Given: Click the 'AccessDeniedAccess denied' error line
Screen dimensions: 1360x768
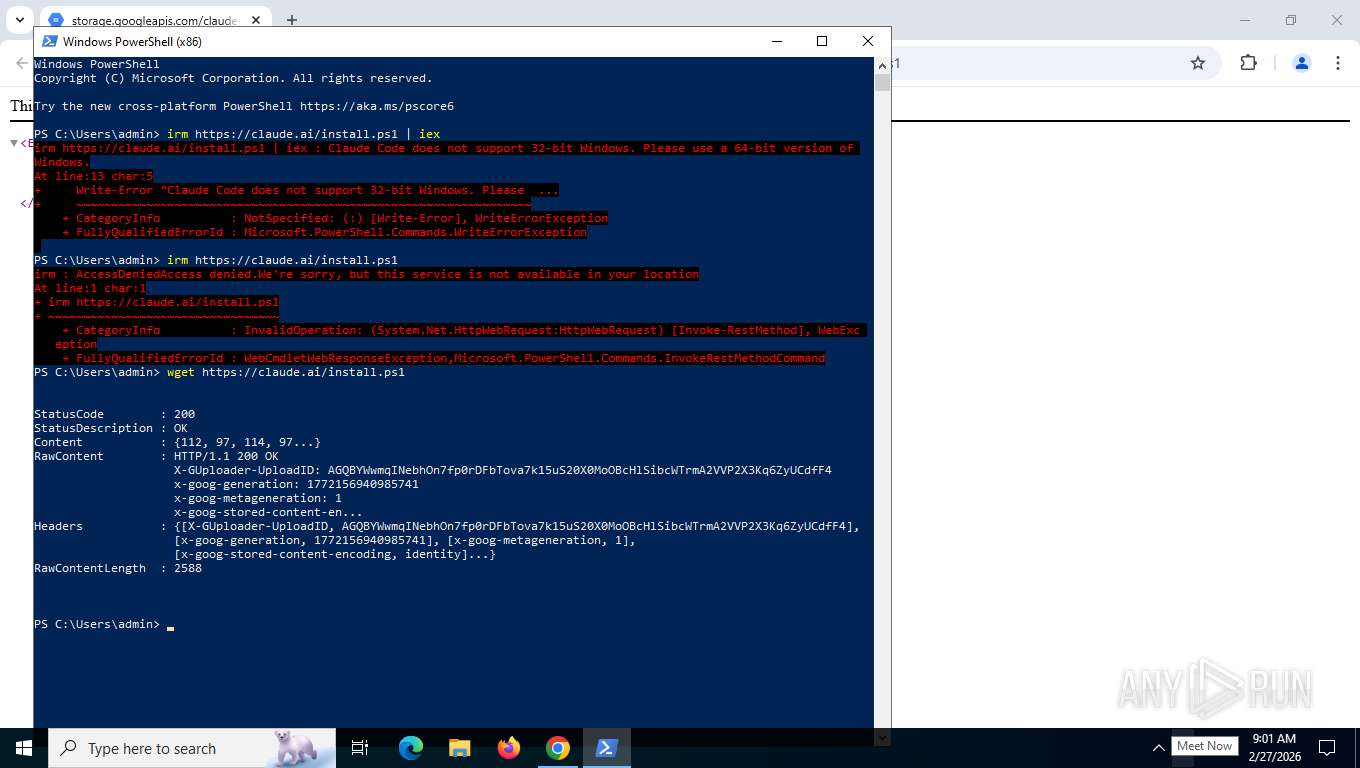Looking at the screenshot, I should (x=366, y=274).
